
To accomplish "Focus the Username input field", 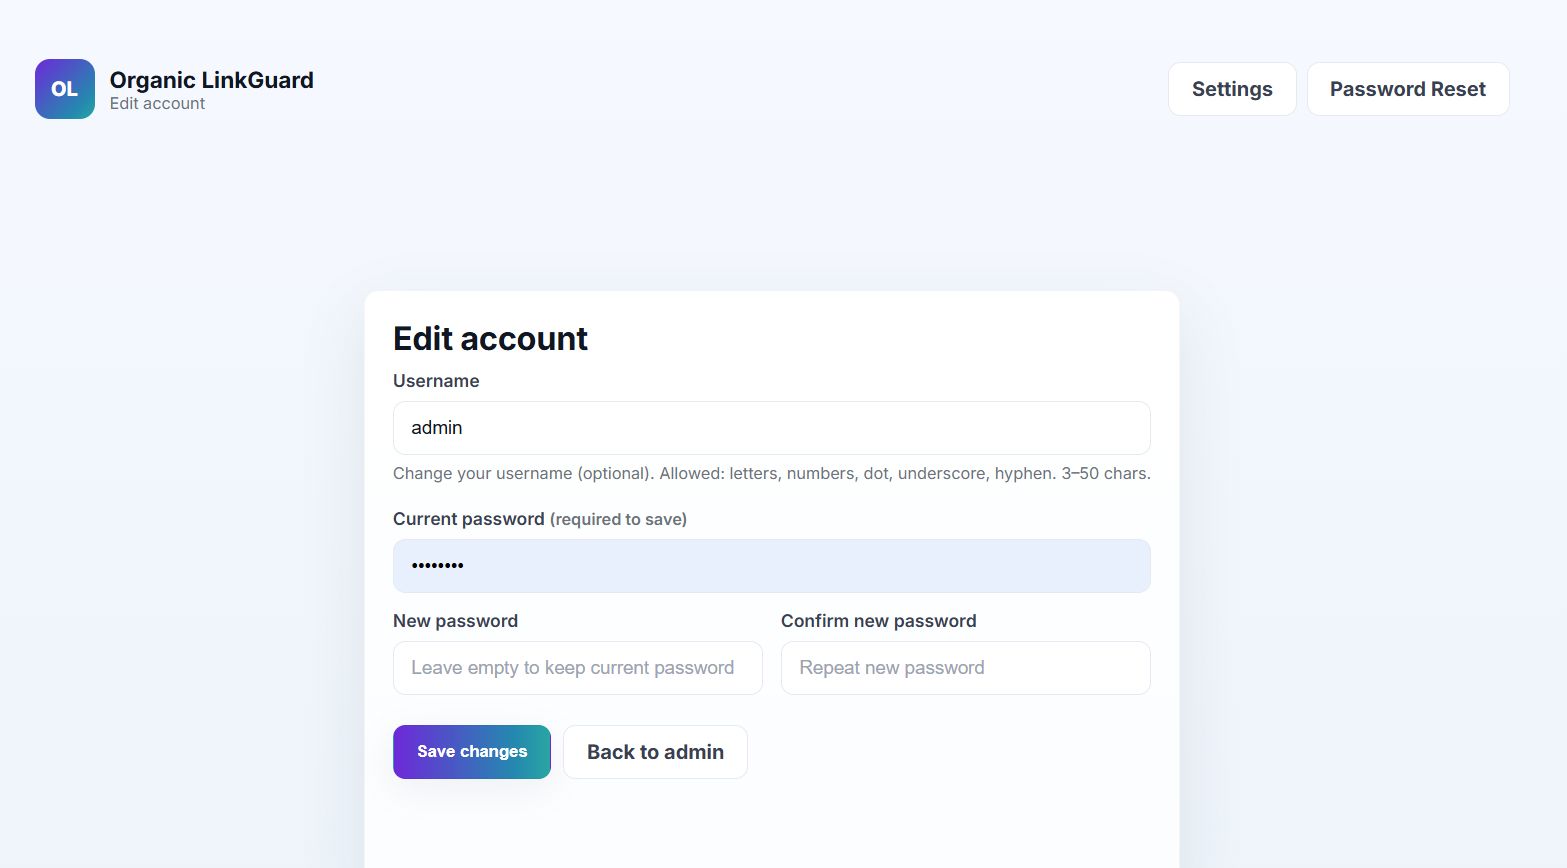I will pyautogui.click(x=771, y=428).
